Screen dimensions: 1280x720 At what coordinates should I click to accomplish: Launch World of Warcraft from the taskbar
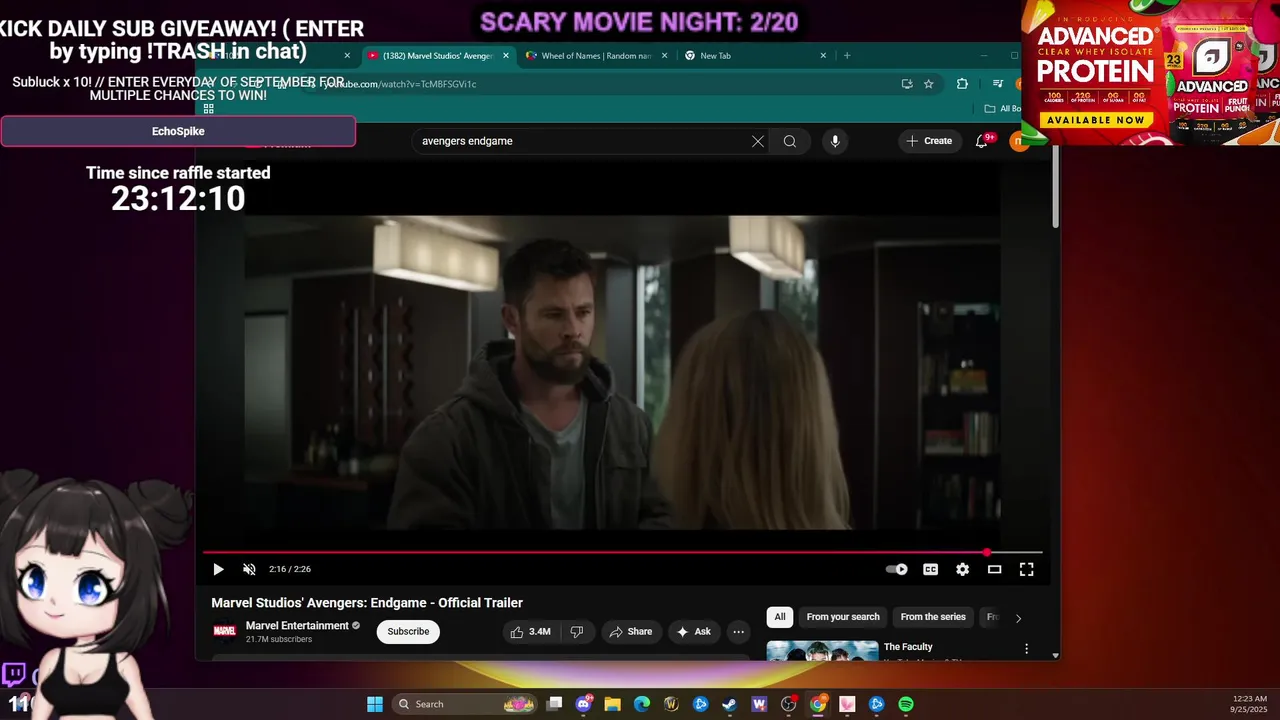(x=671, y=704)
